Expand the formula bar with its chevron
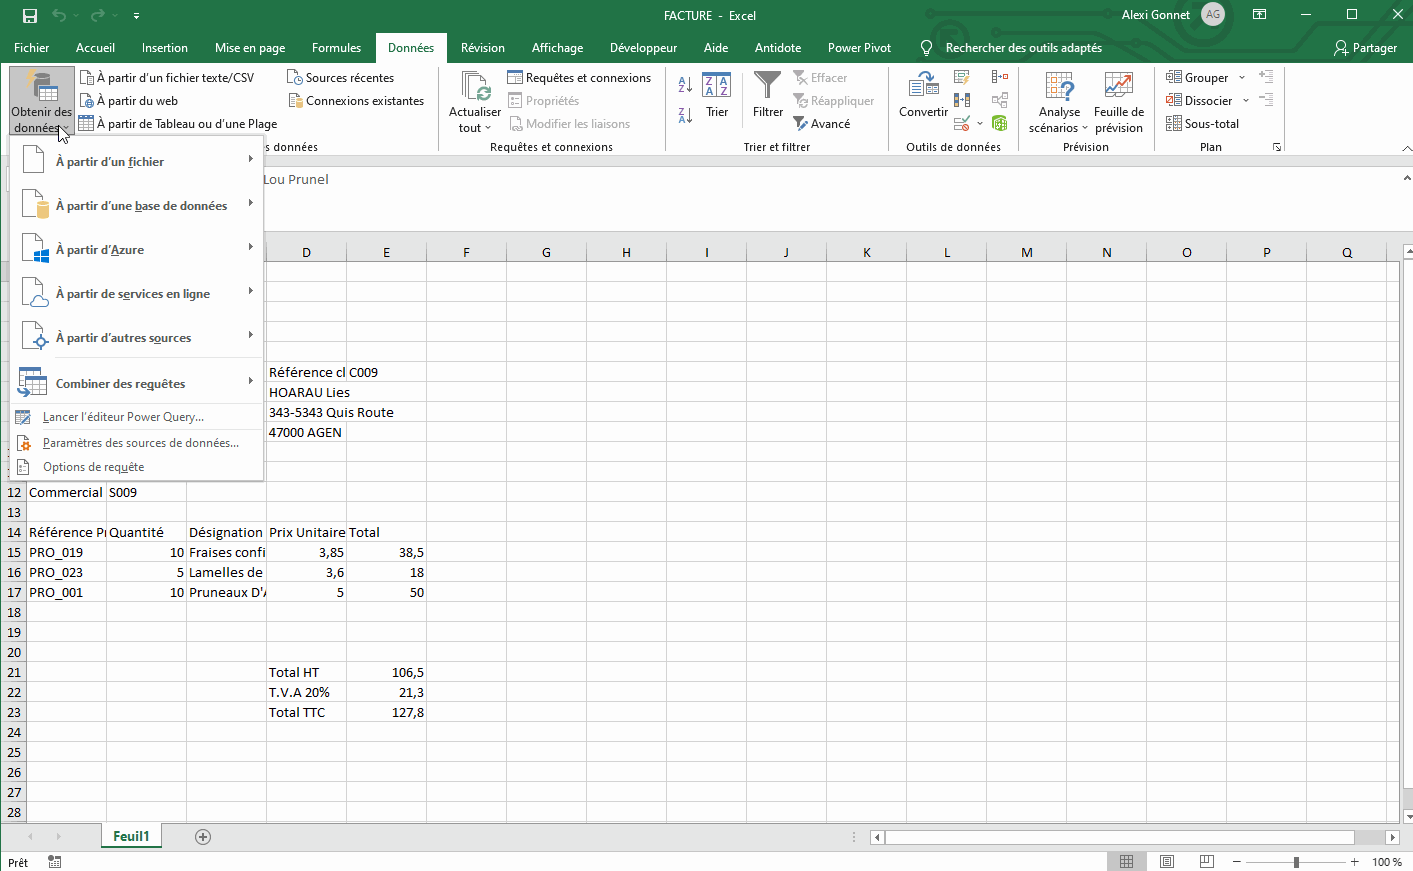The image size is (1413, 871). (1406, 178)
